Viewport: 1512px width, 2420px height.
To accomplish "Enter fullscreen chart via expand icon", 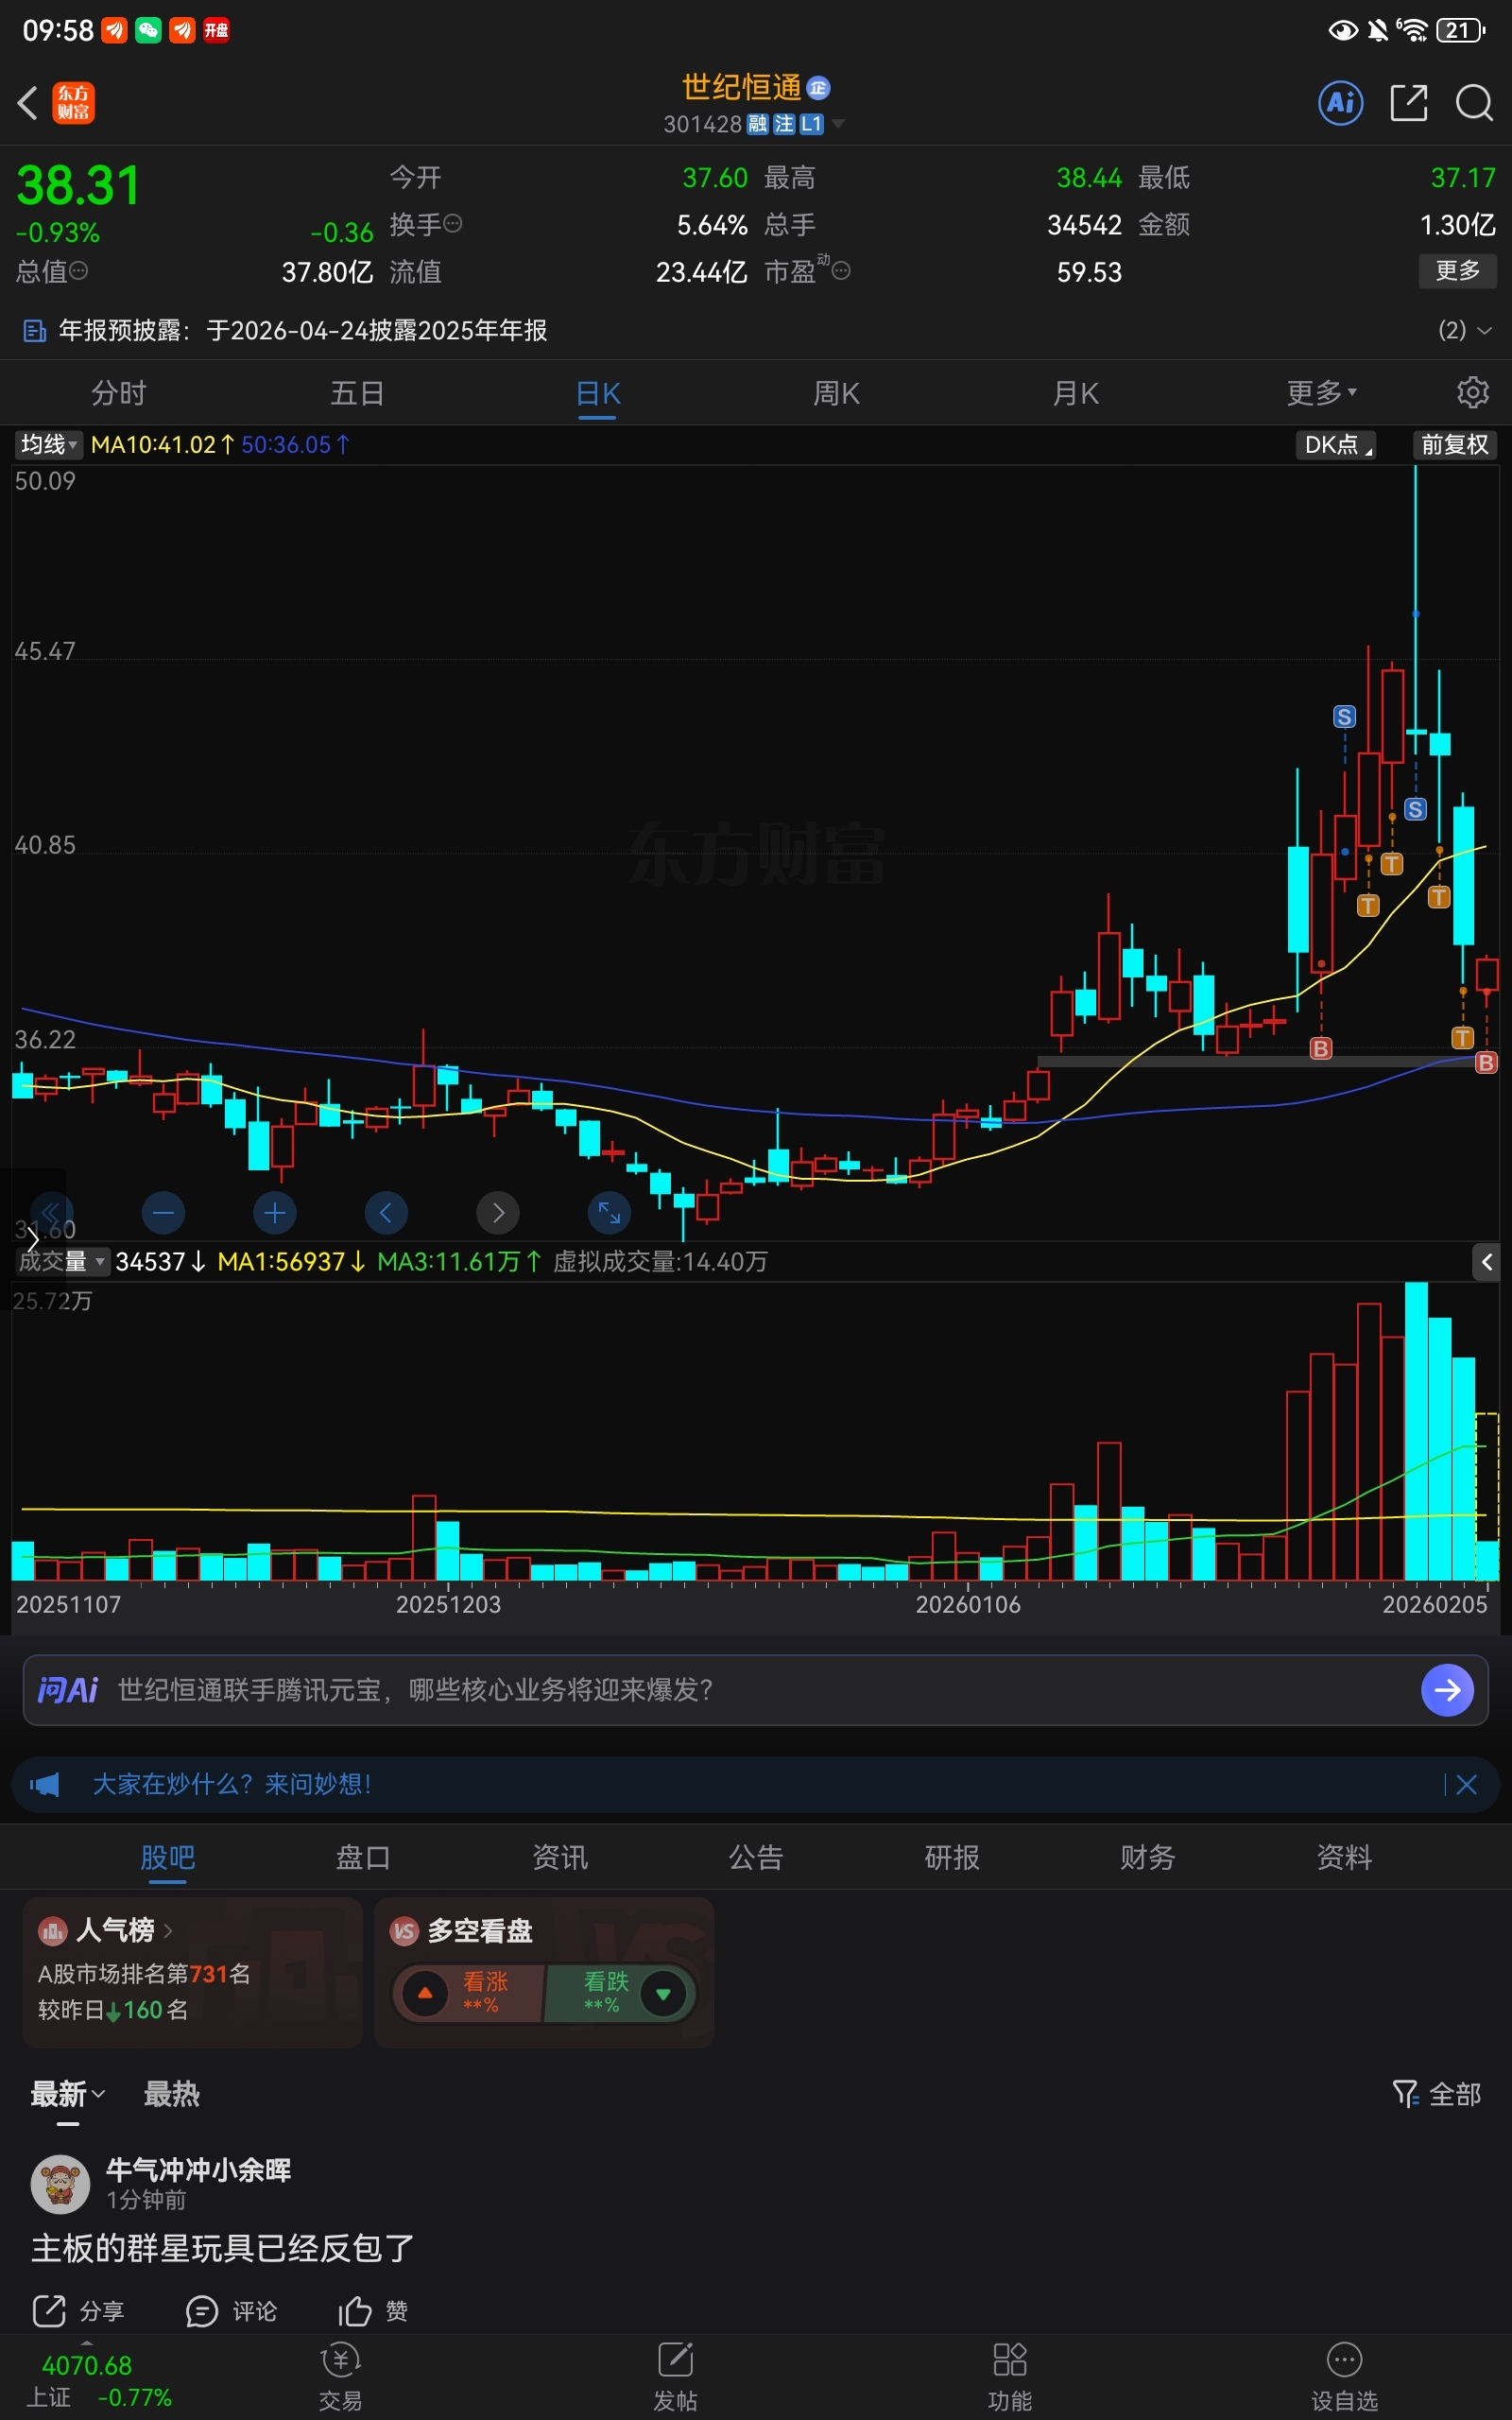I will (x=609, y=1213).
